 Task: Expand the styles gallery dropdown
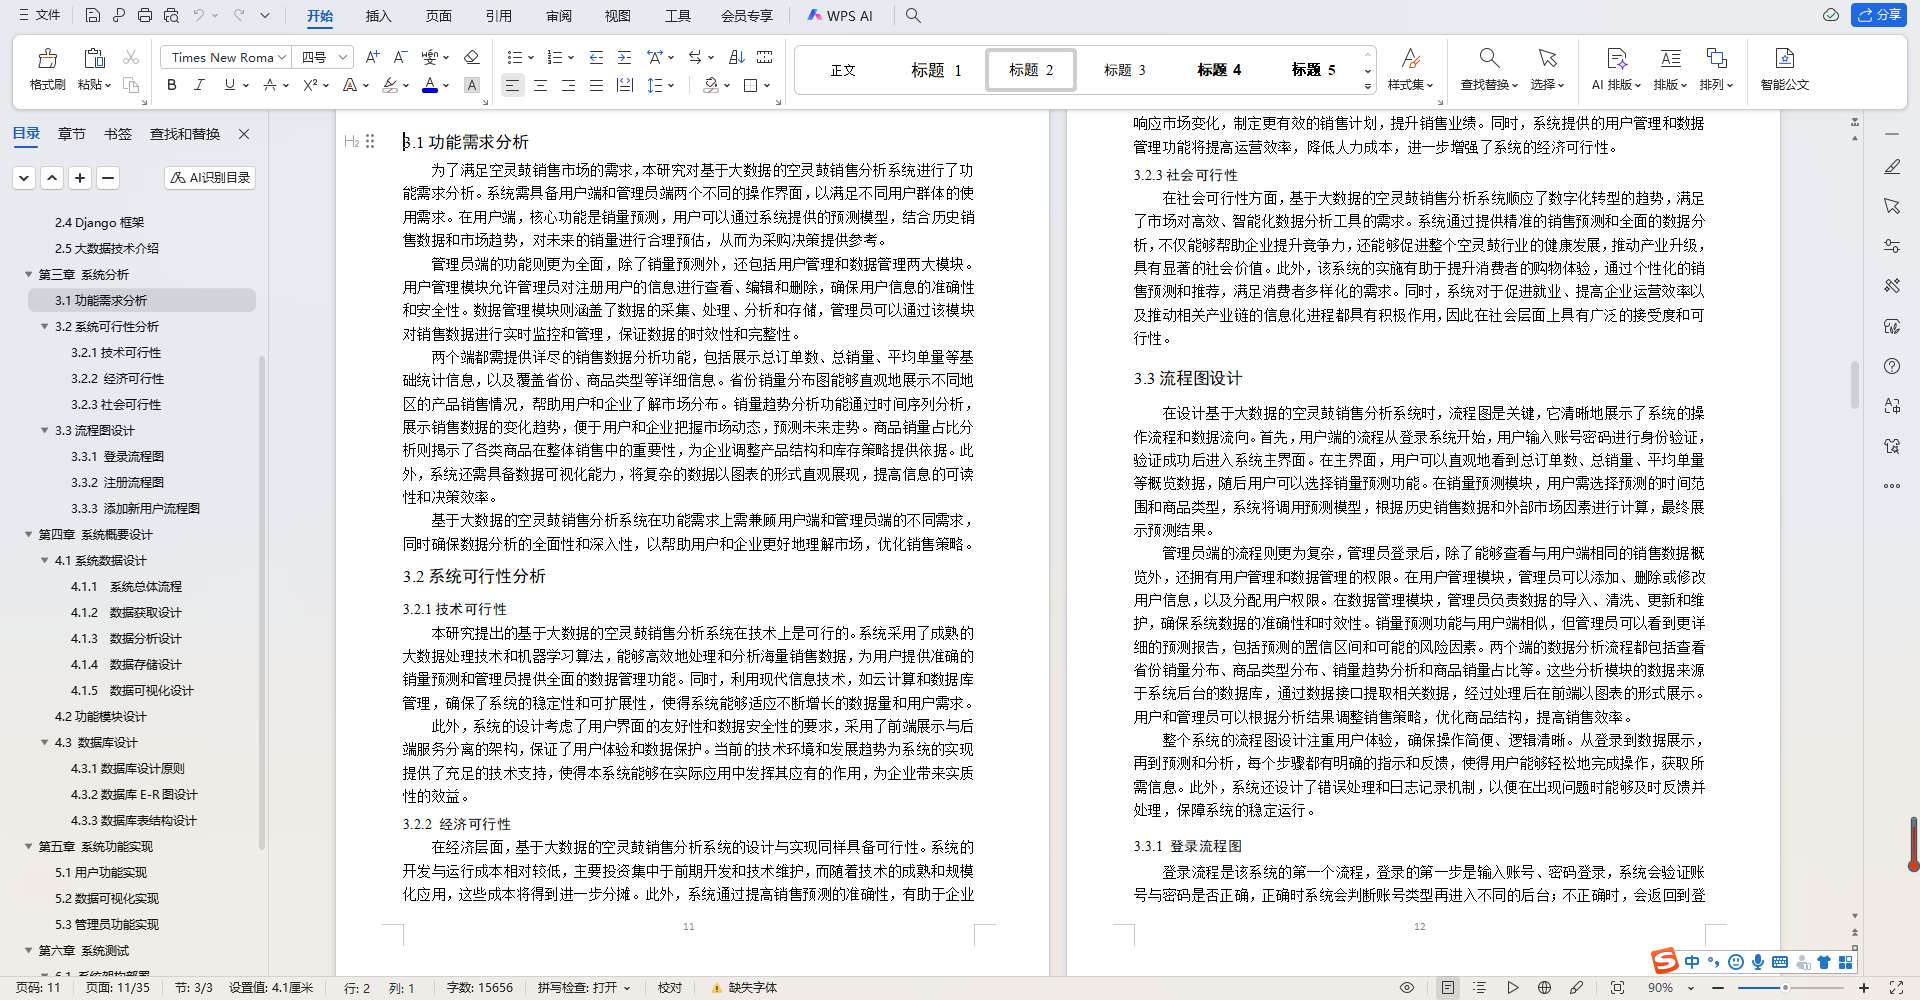tap(1367, 87)
